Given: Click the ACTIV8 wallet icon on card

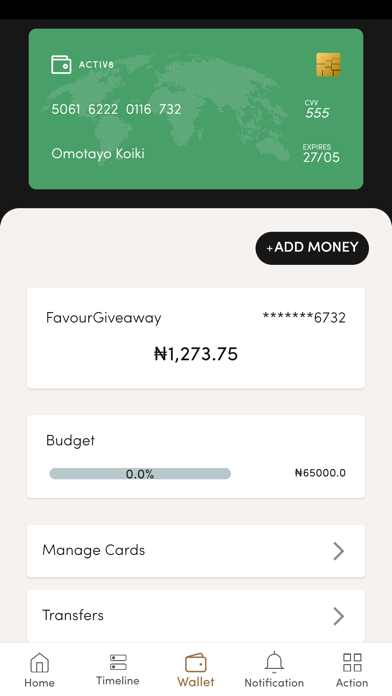Looking at the screenshot, I should click(61, 64).
